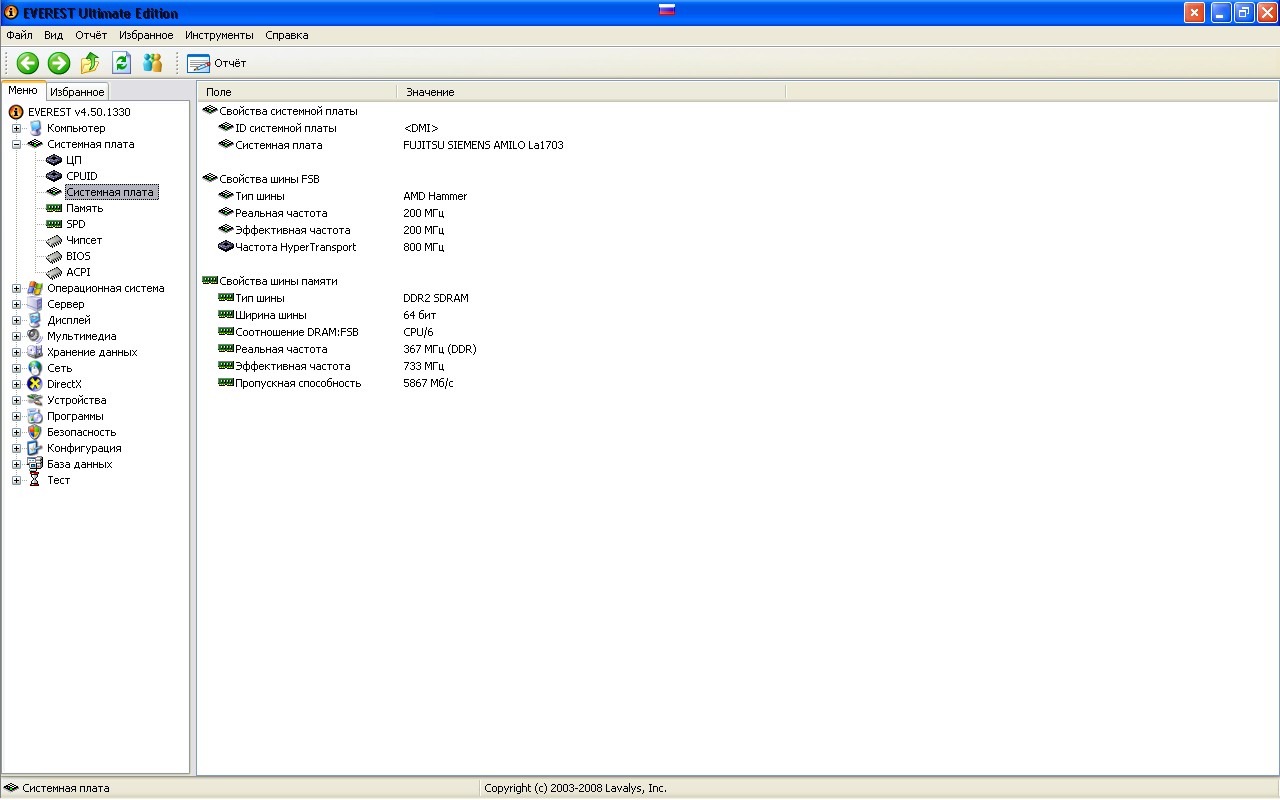The width and height of the screenshot is (1280, 800).
Task: Click the Поле column header
Action: (296, 92)
